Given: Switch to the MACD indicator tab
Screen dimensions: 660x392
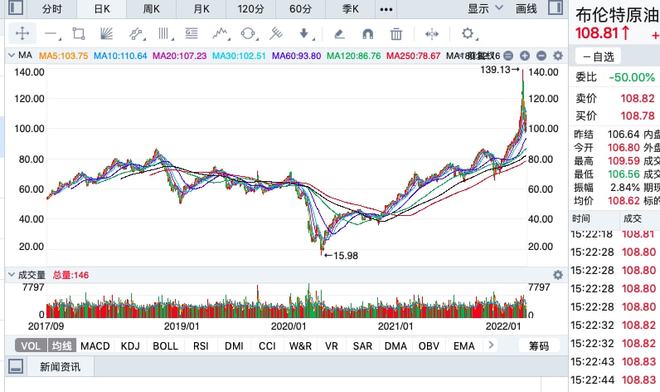Looking at the screenshot, I should [x=95, y=346].
